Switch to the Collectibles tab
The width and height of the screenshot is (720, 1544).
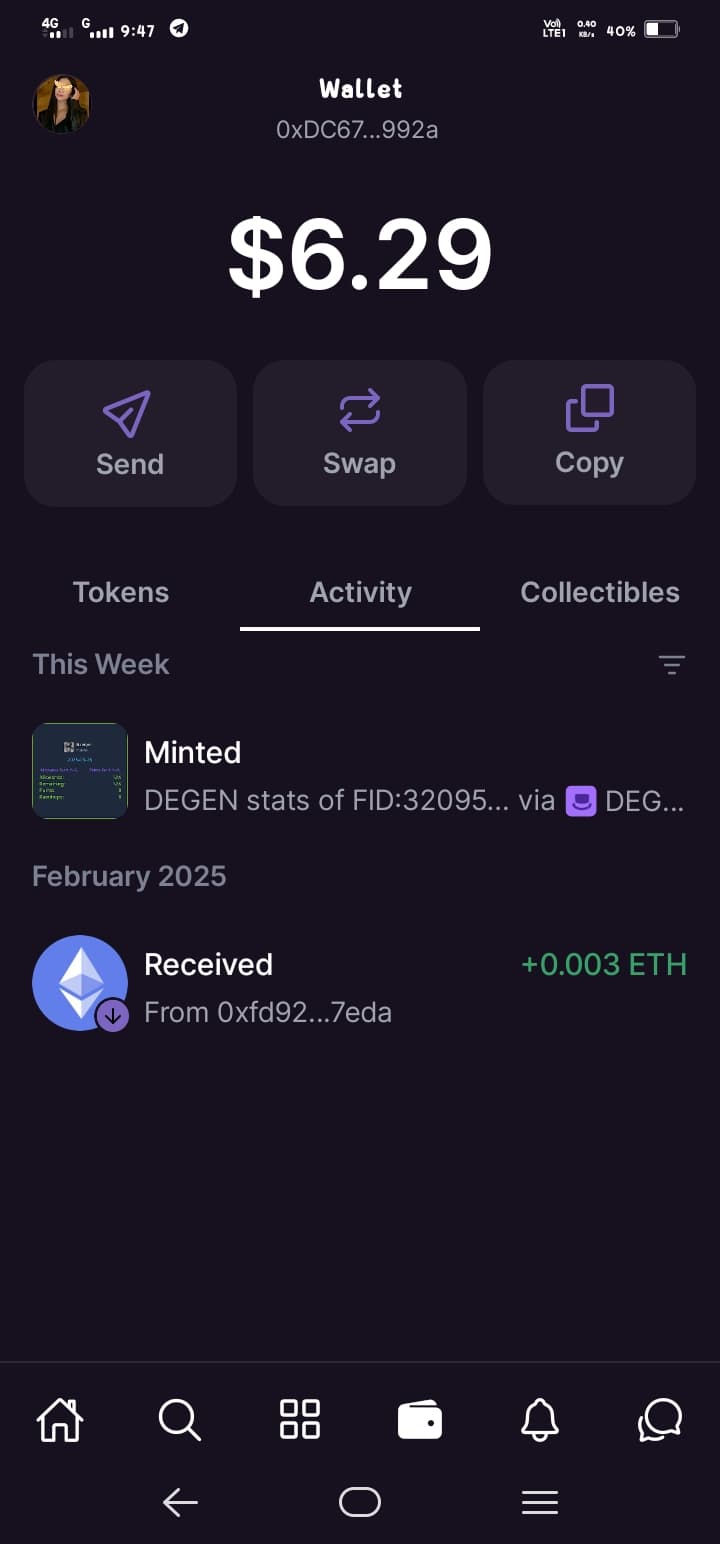(600, 592)
